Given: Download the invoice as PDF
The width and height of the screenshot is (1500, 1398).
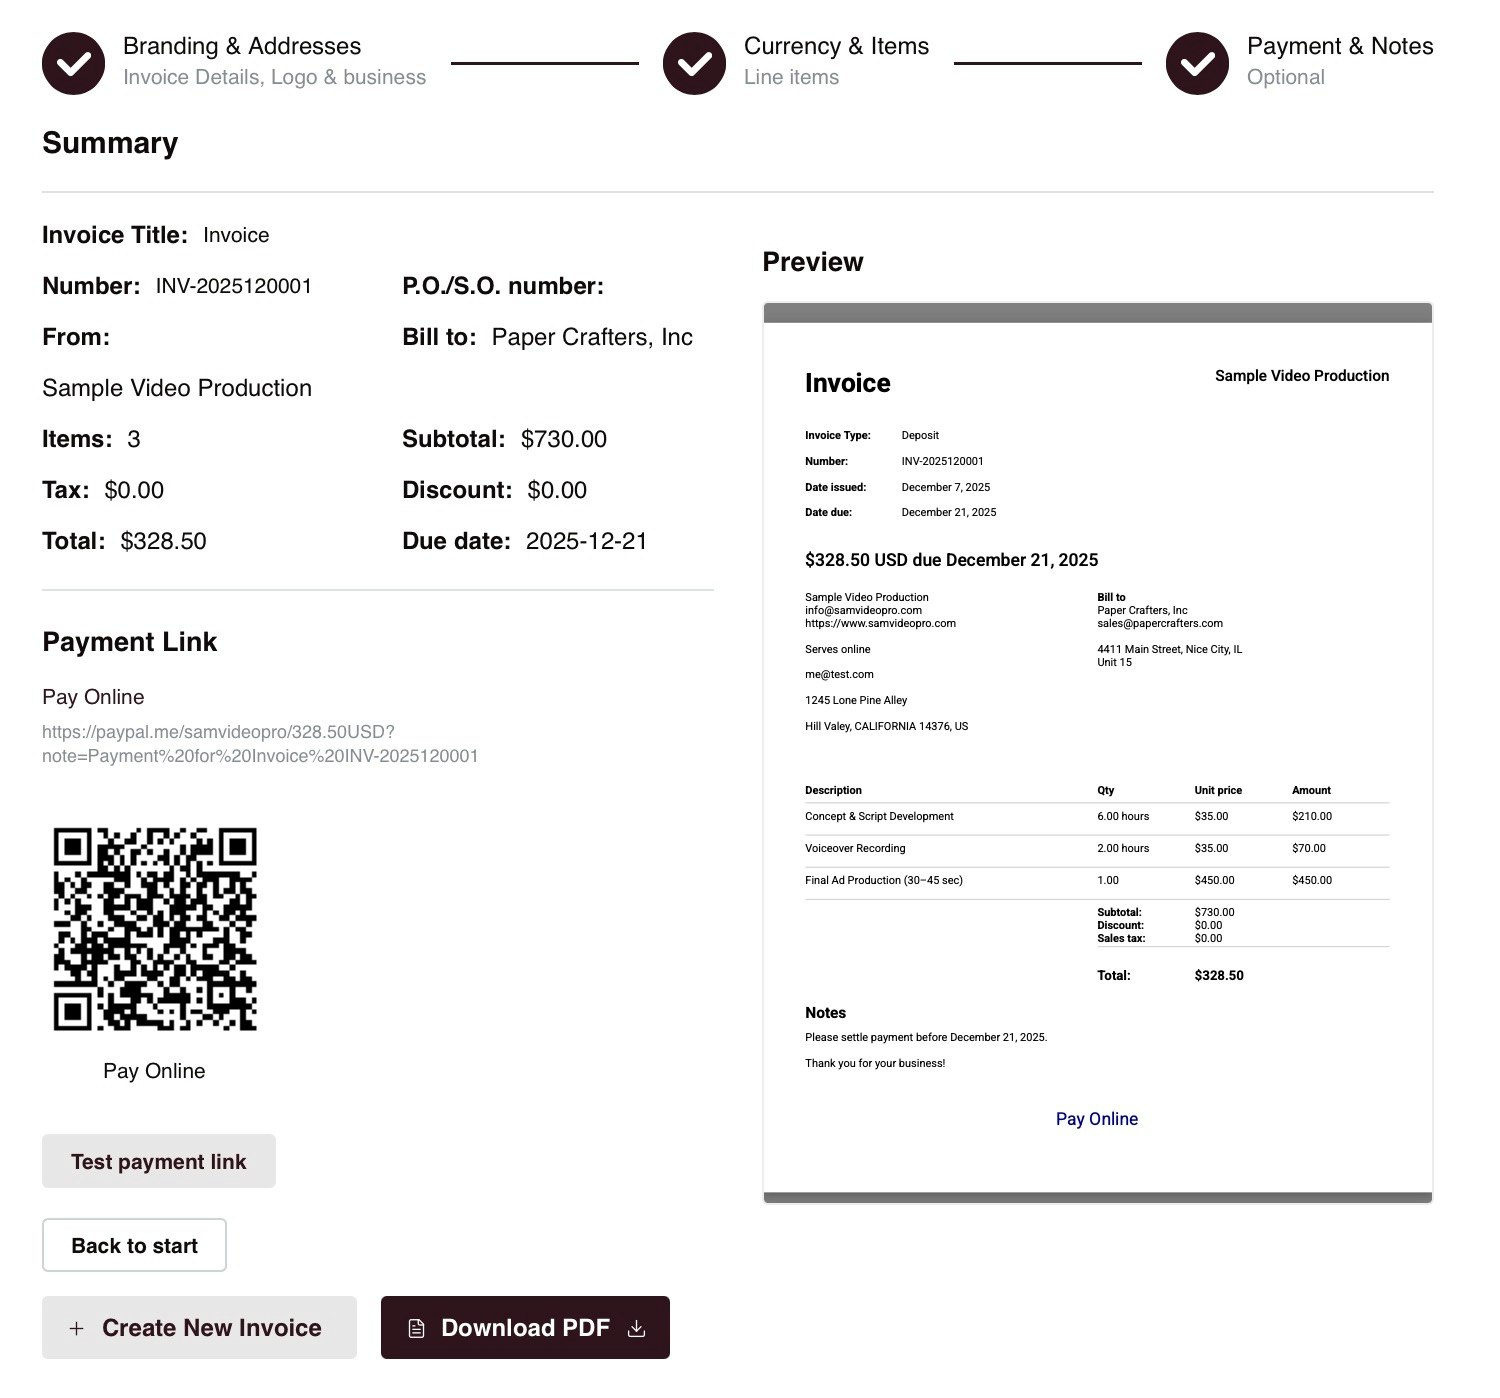Looking at the screenshot, I should [x=524, y=1327].
